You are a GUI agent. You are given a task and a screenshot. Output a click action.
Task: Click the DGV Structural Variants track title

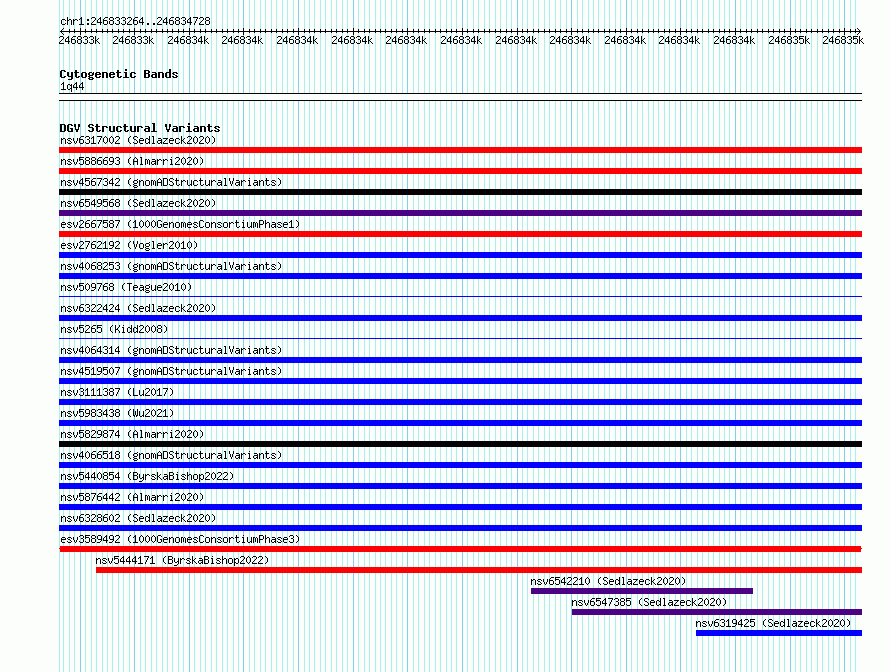click(140, 128)
